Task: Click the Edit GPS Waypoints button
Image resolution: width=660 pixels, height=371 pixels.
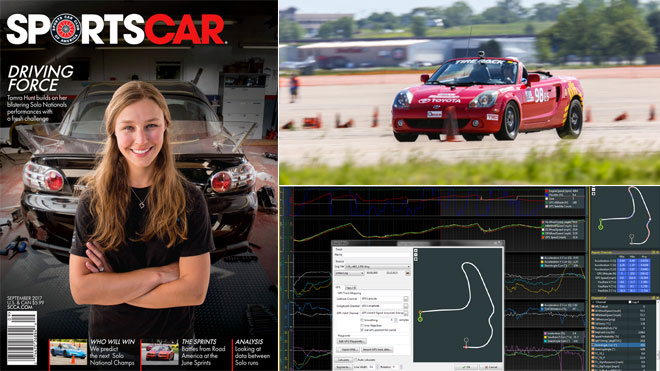Action: click(x=352, y=341)
